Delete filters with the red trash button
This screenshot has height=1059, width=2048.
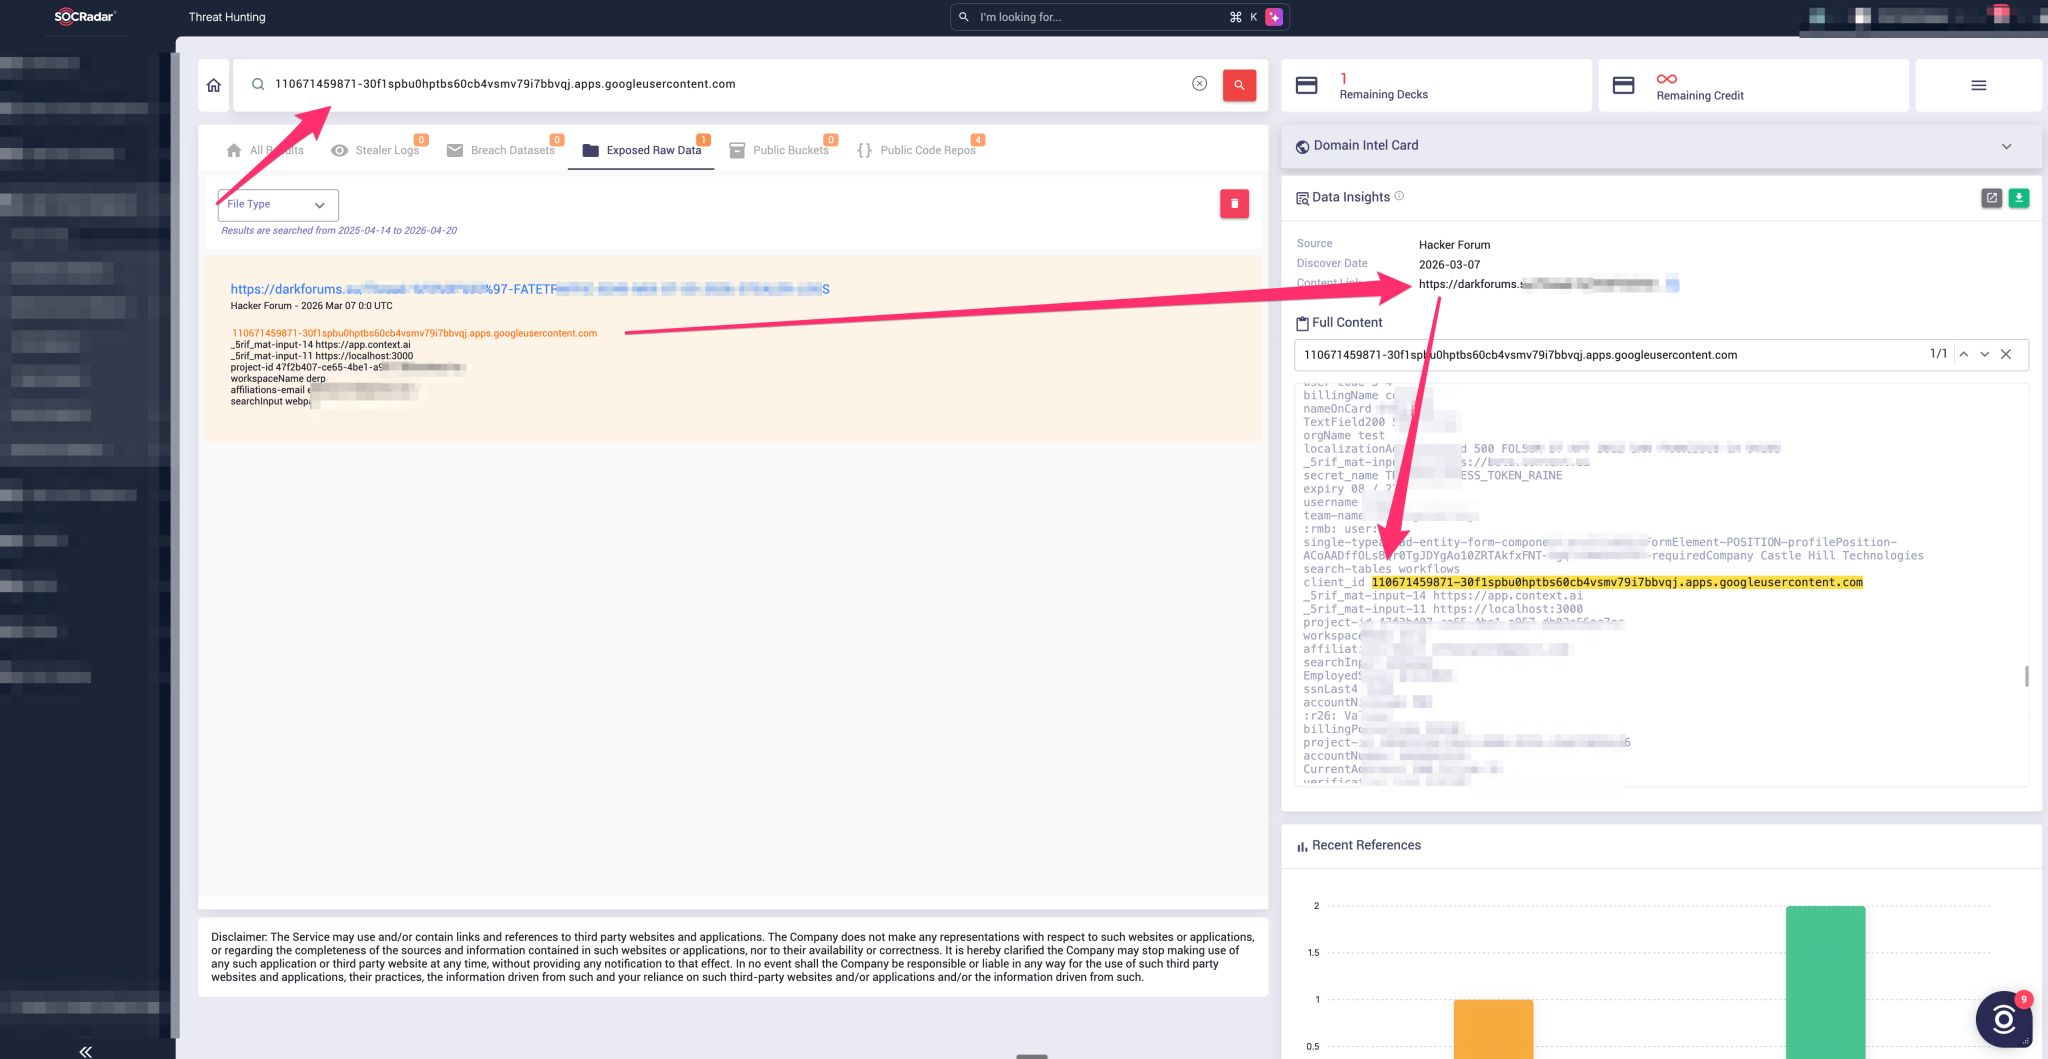point(1234,204)
